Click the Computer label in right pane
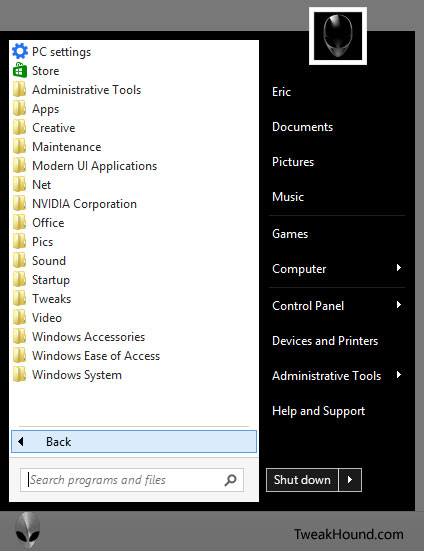Image resolution: width=424 pixels, height=551 pixels. click(299, 269)
